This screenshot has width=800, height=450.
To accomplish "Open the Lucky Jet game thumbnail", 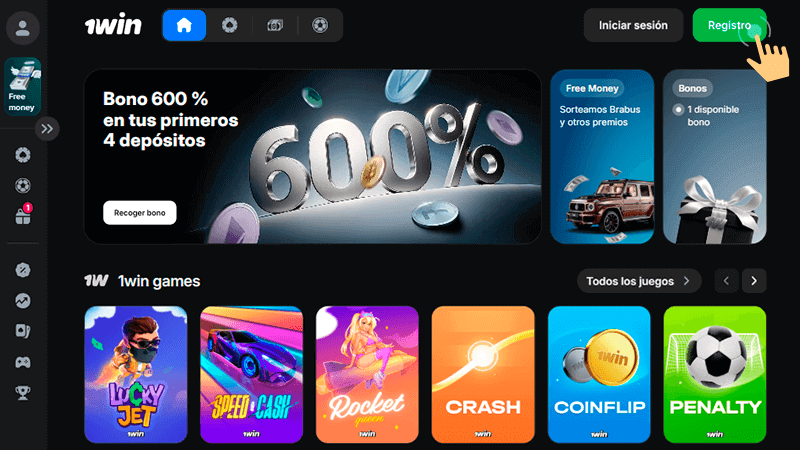I will (x=136, y=374).
